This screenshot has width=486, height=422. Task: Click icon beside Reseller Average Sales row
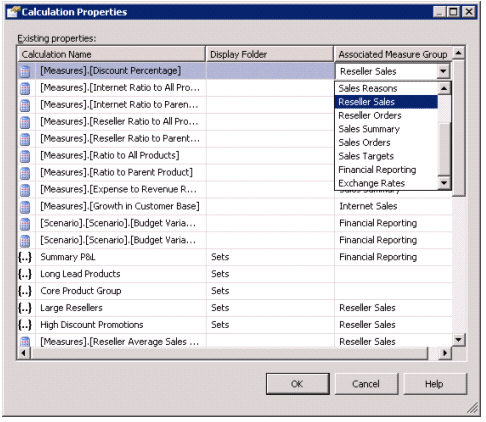25,342
